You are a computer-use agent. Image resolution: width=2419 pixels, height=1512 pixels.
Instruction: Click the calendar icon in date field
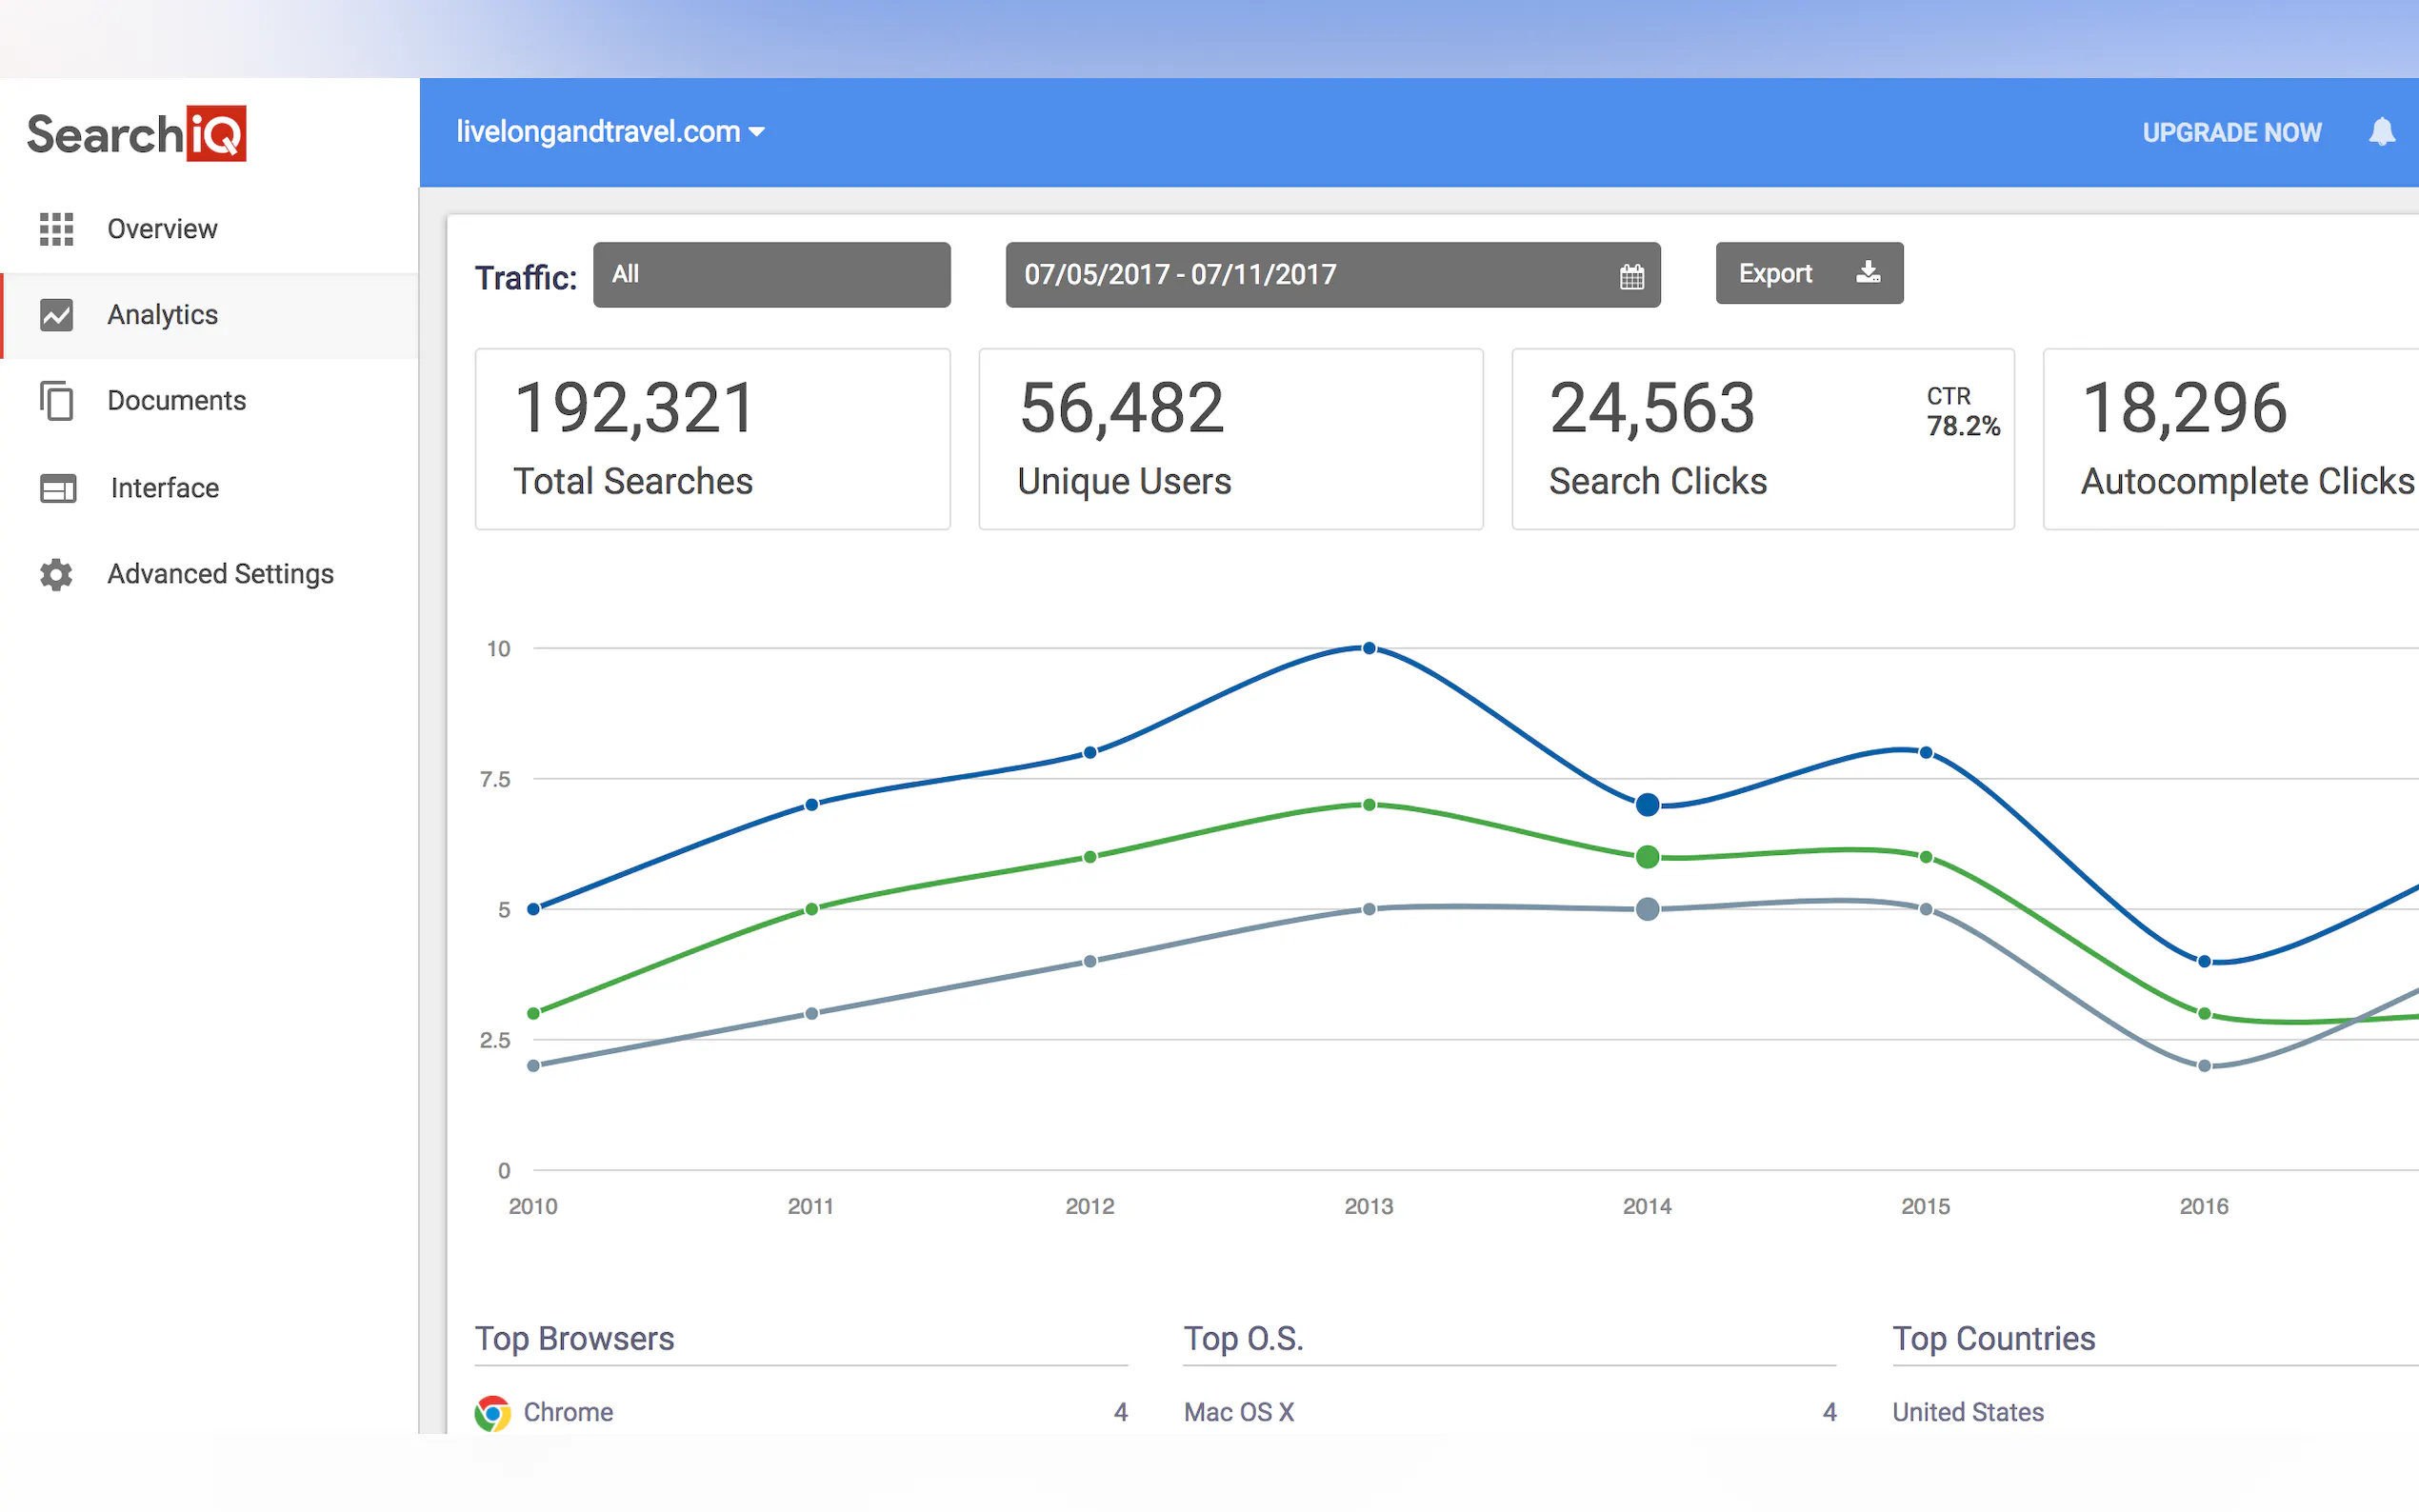(x=1631, y=276)
